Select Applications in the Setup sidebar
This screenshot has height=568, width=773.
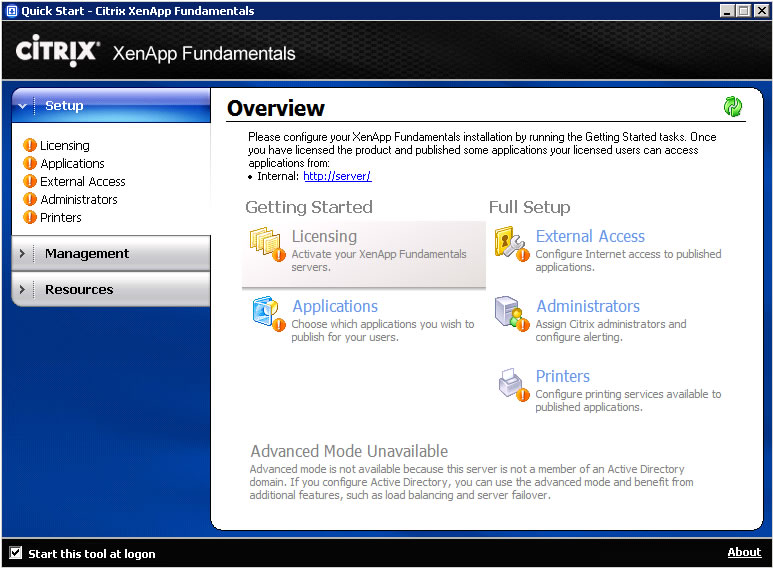pos(72,163)
